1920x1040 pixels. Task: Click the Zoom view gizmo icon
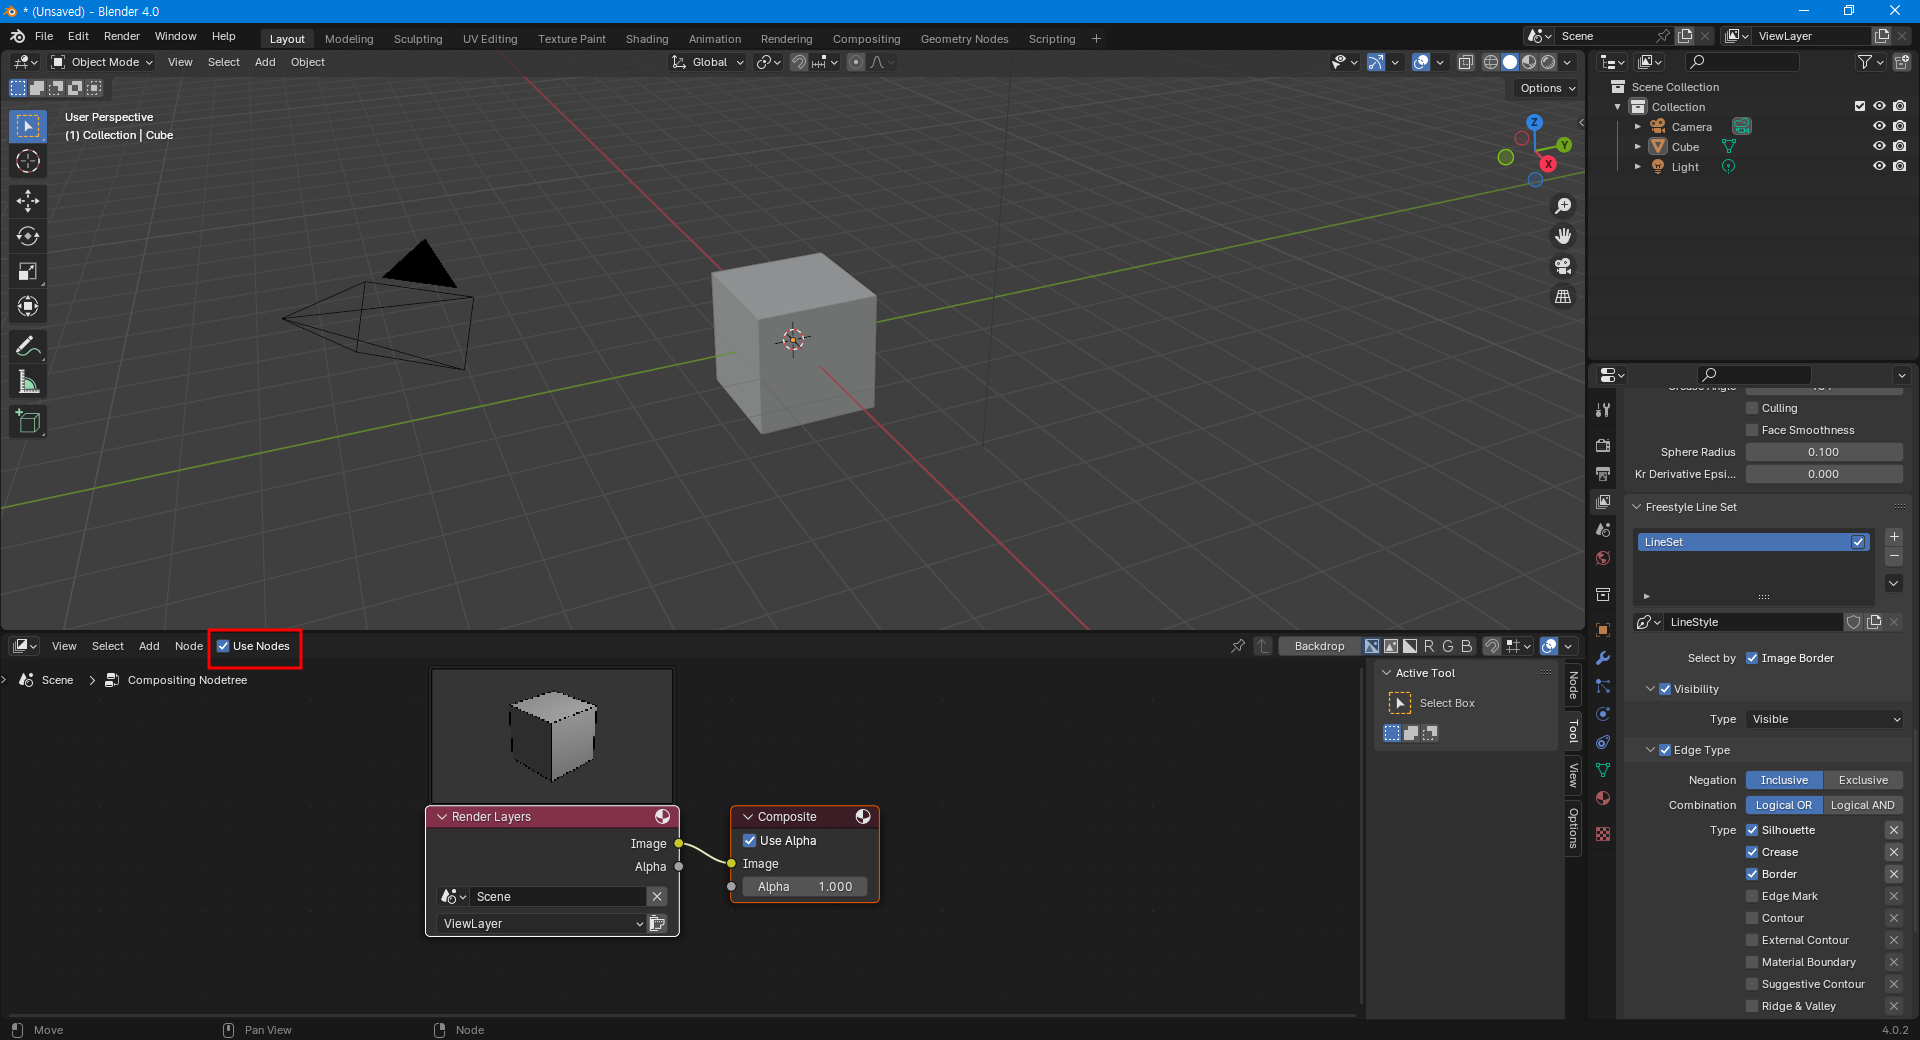pos(1563,206)
